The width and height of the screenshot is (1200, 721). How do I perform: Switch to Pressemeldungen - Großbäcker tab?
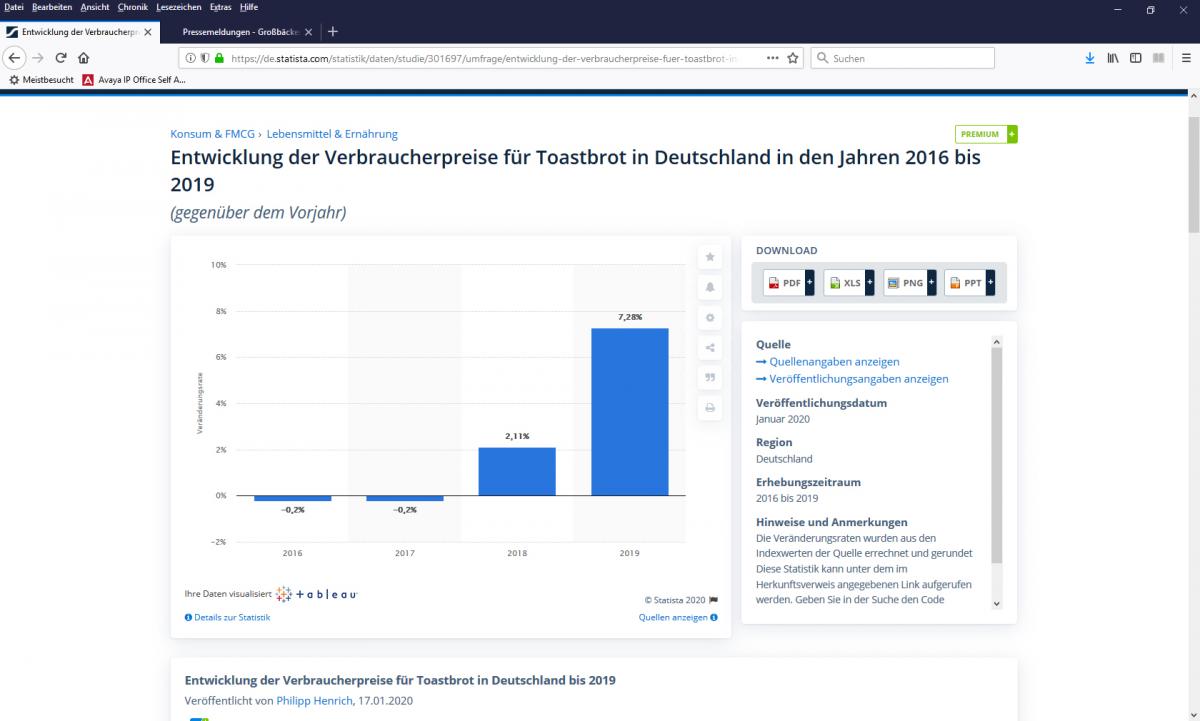[x=241, y=32]
